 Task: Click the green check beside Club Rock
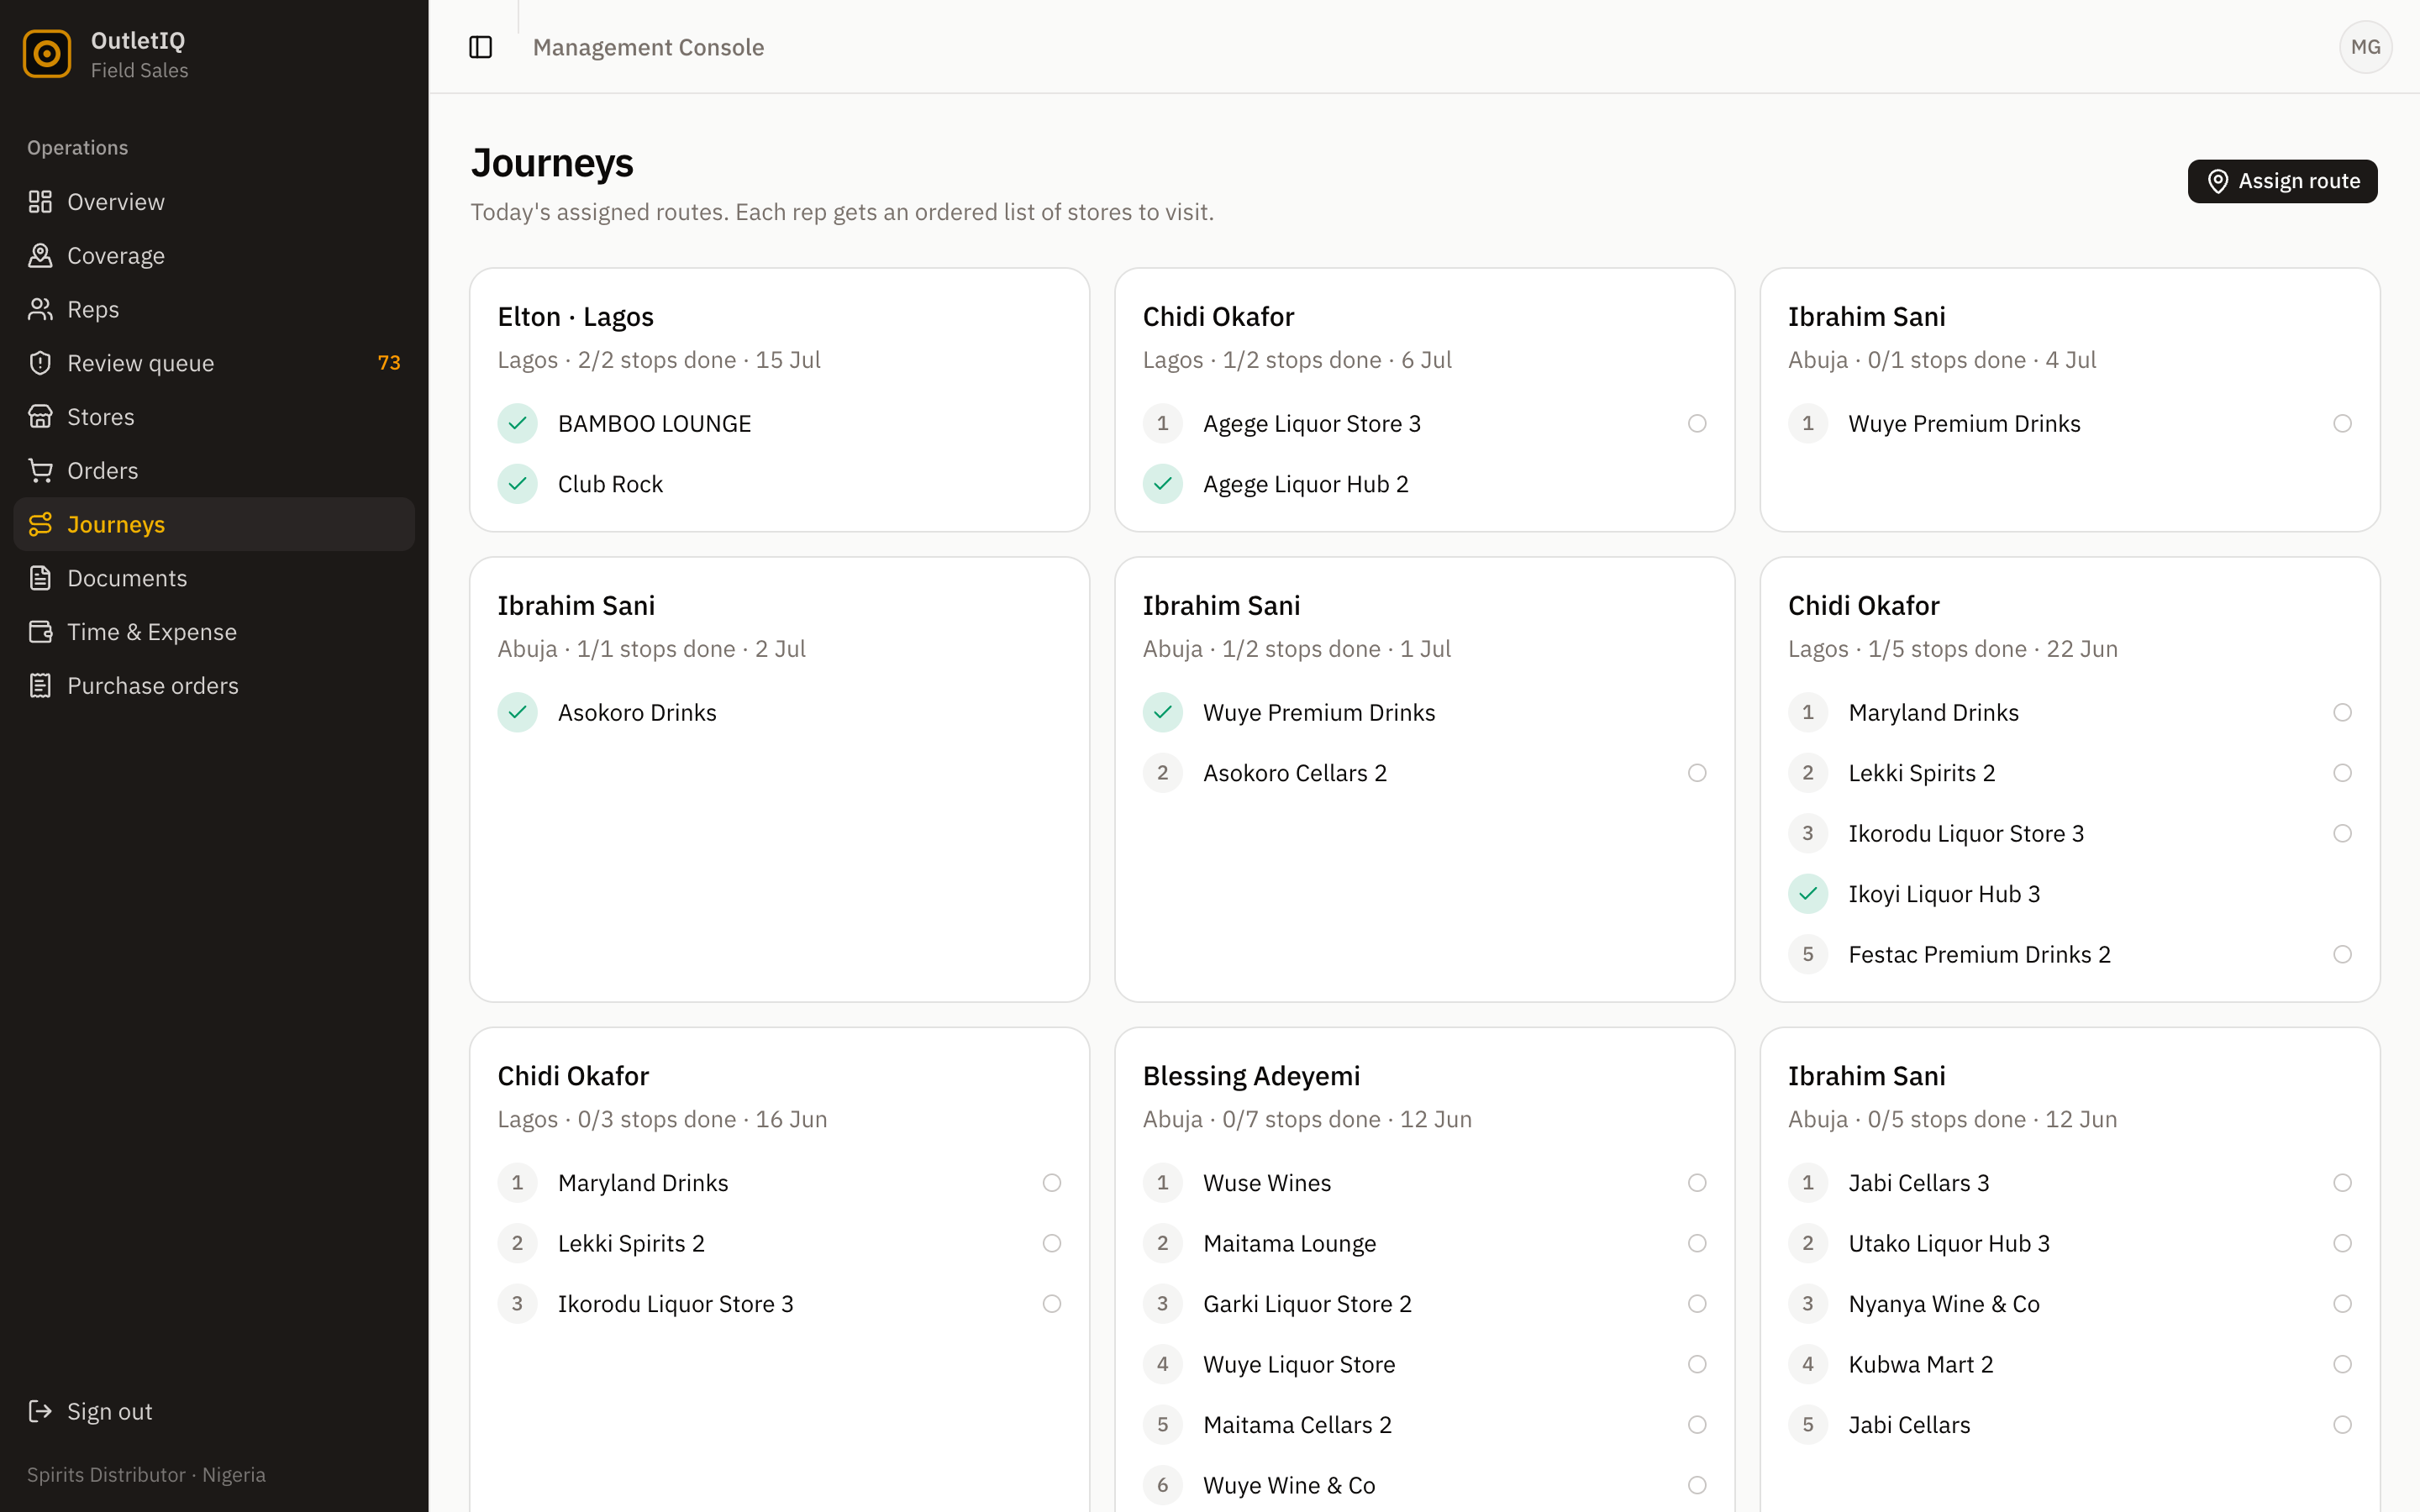[x=517, y=484]
